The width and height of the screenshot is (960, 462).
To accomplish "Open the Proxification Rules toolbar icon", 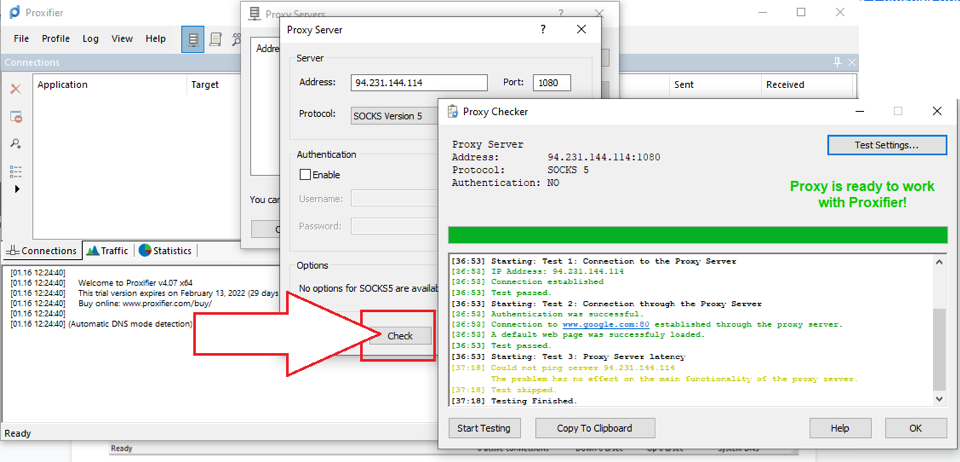I will click(x=215, y=39).
